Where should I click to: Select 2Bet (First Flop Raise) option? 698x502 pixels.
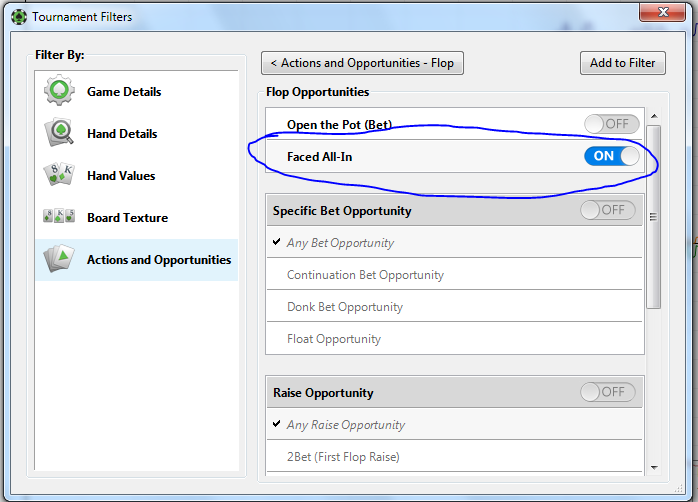click(x=343, y=457)
